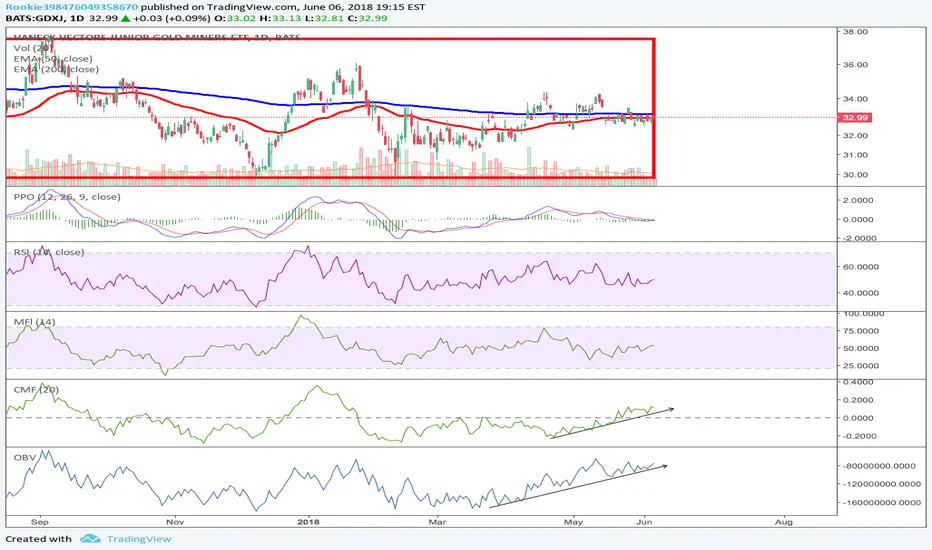Click the 0.4000 CMF axis label
Image resolution: width=932 pixels, height=550 pixels.
tap(859, 382)
